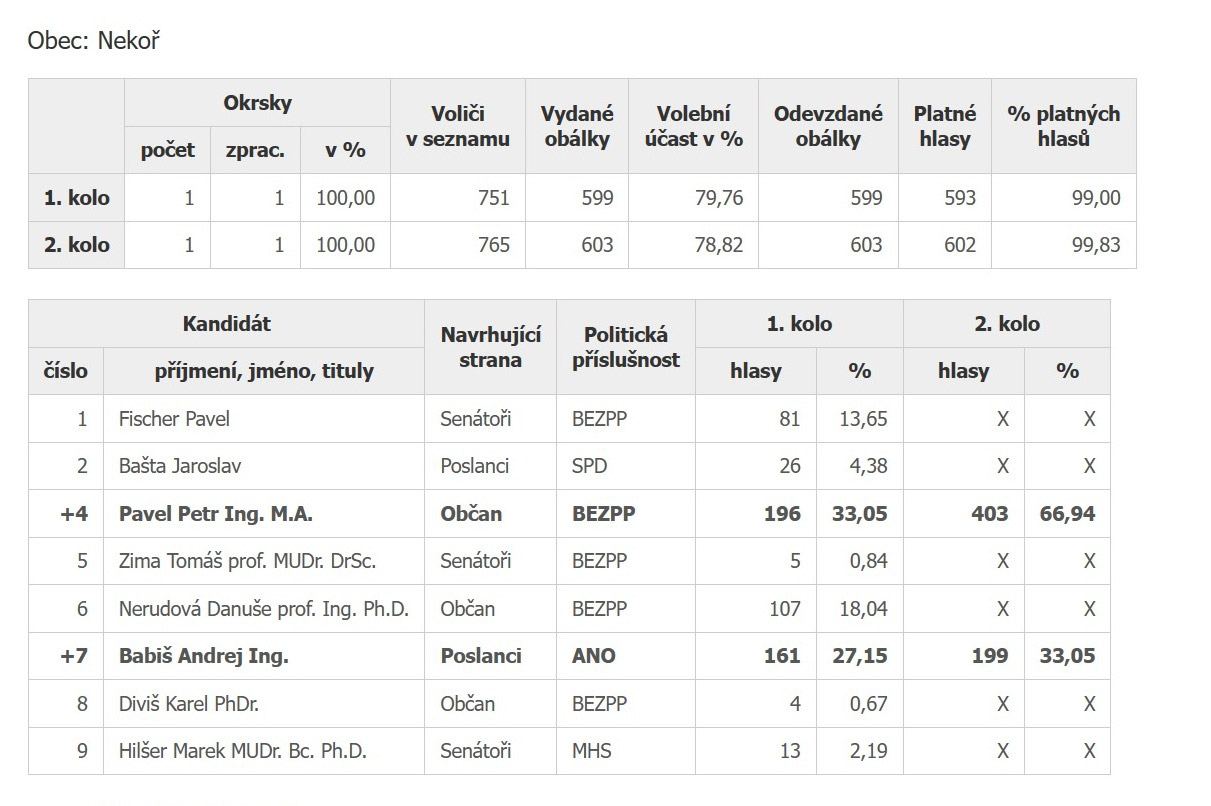Click the 1. kolo summary row label

pyautogui.click(x=76, y=198)
